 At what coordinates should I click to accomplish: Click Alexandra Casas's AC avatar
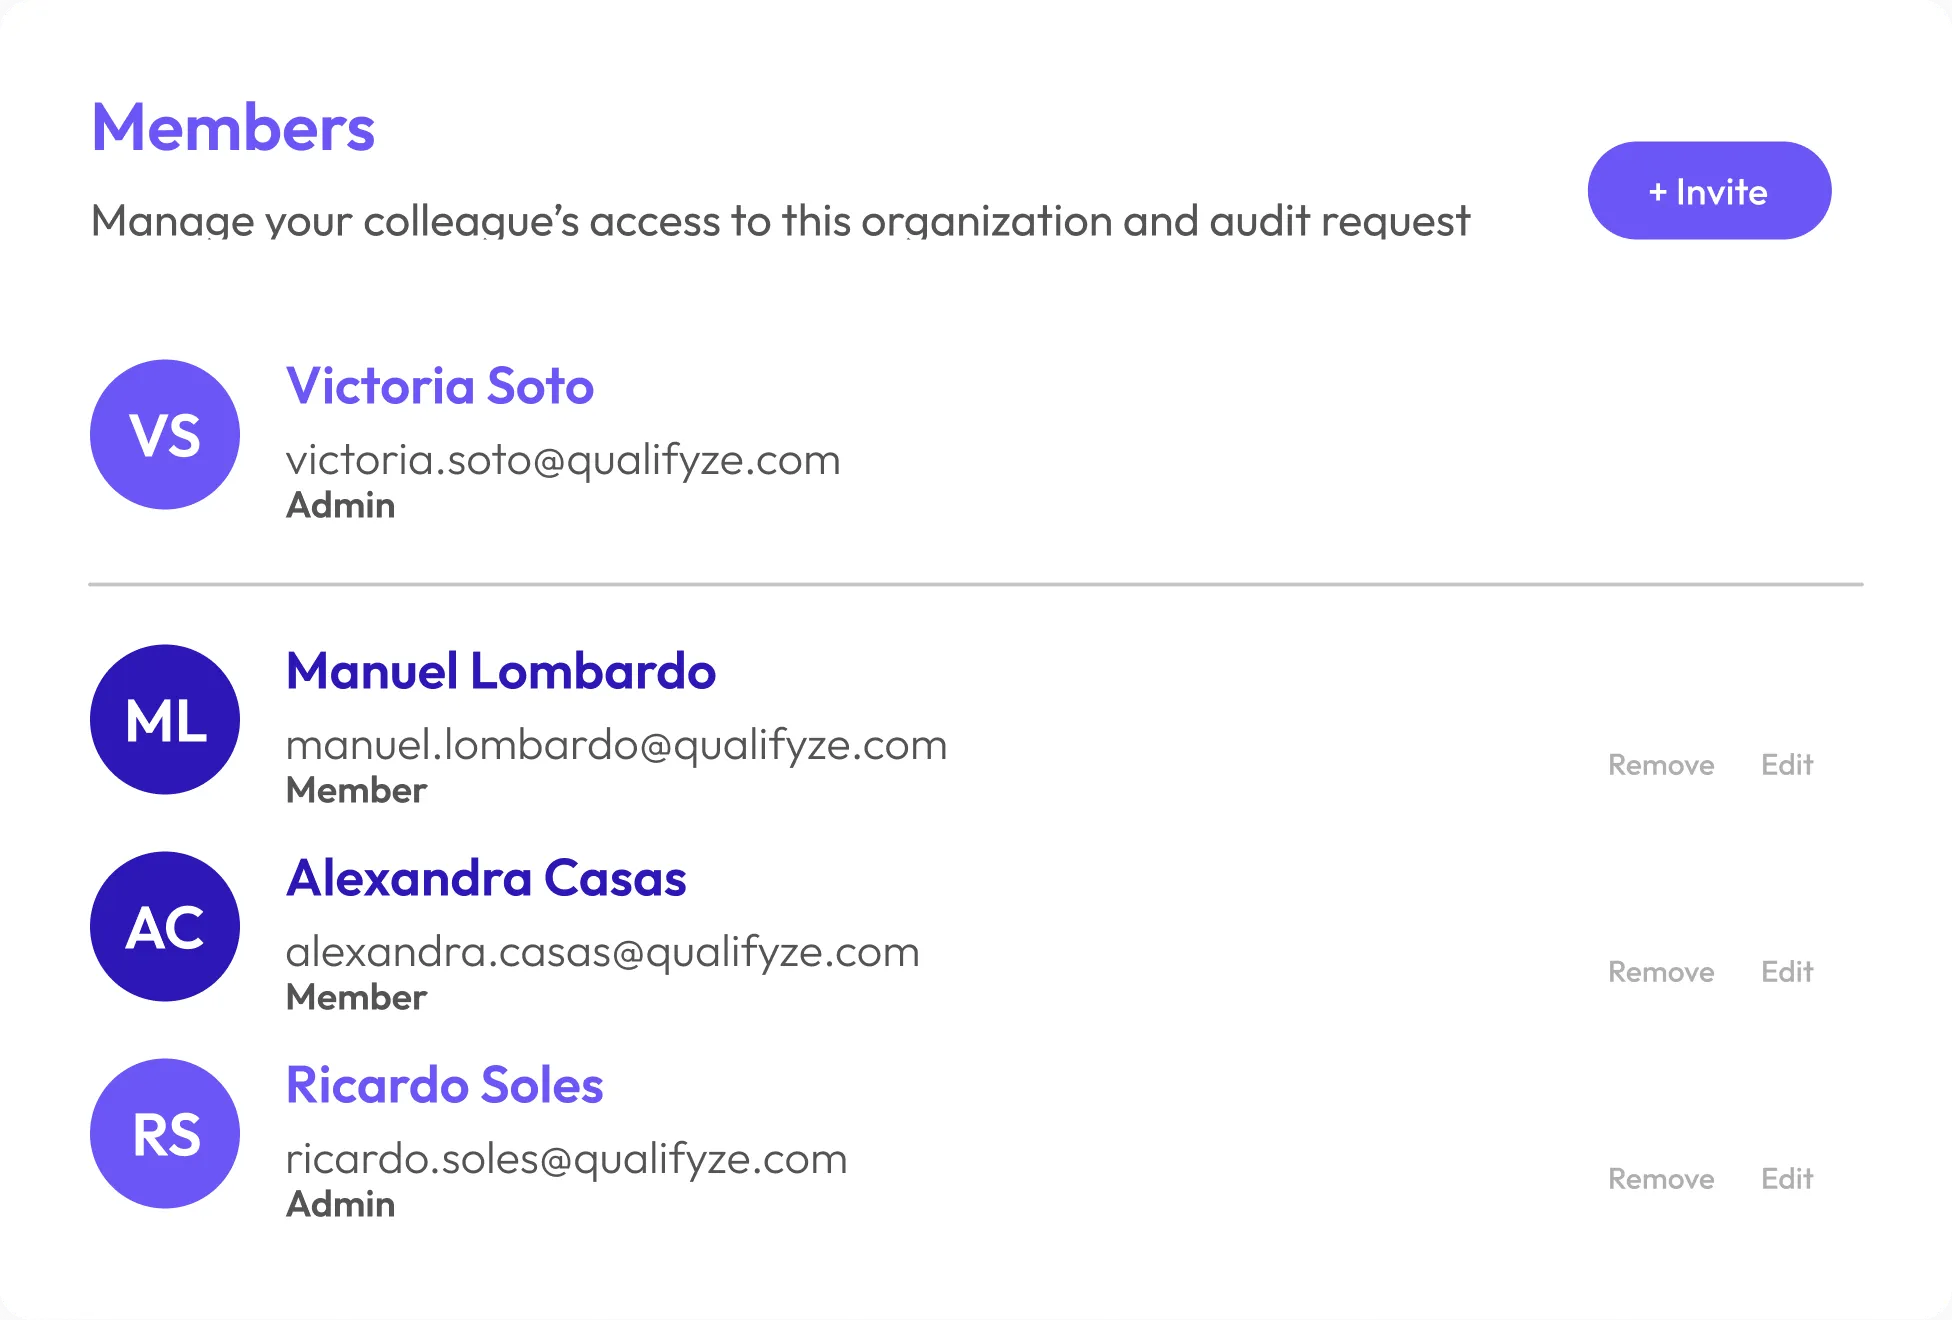click(x=165, y=927)
